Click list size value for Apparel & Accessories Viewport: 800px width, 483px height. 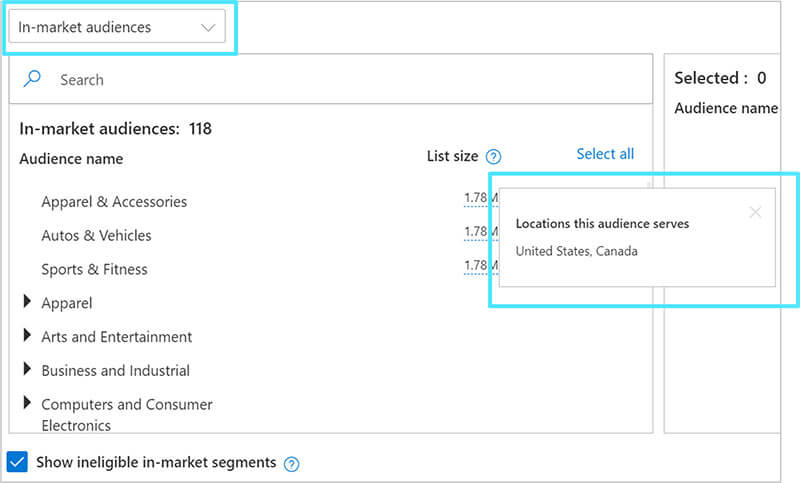tap(475, 198)
